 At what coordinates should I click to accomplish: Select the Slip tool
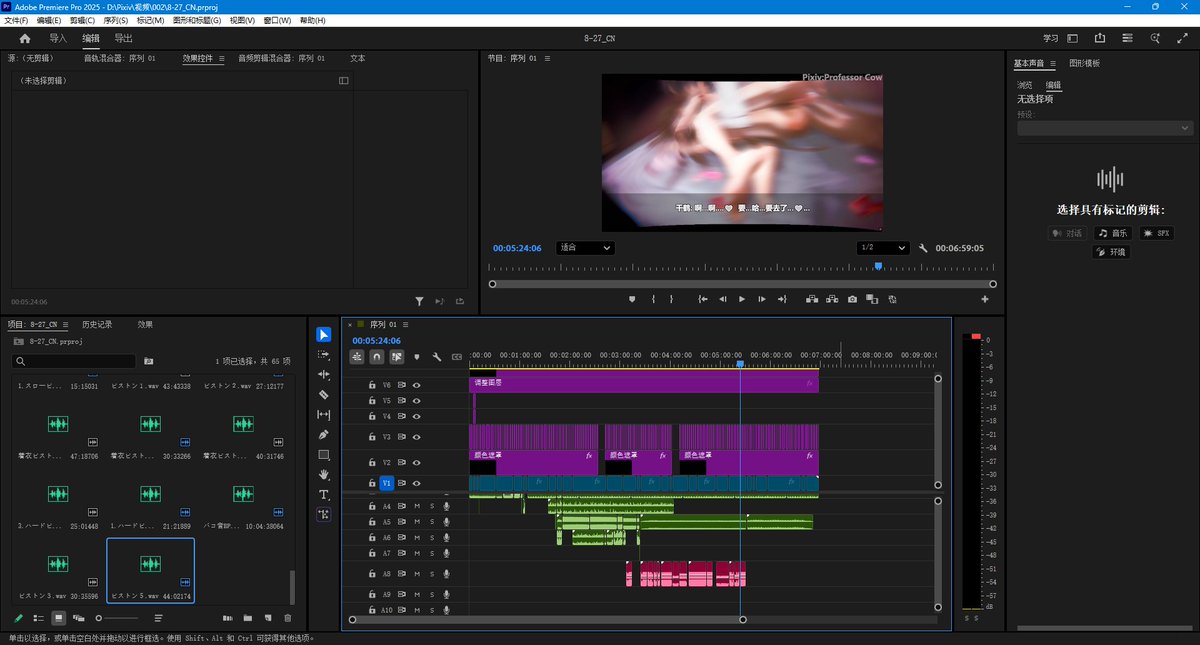[x=324, y=414]
